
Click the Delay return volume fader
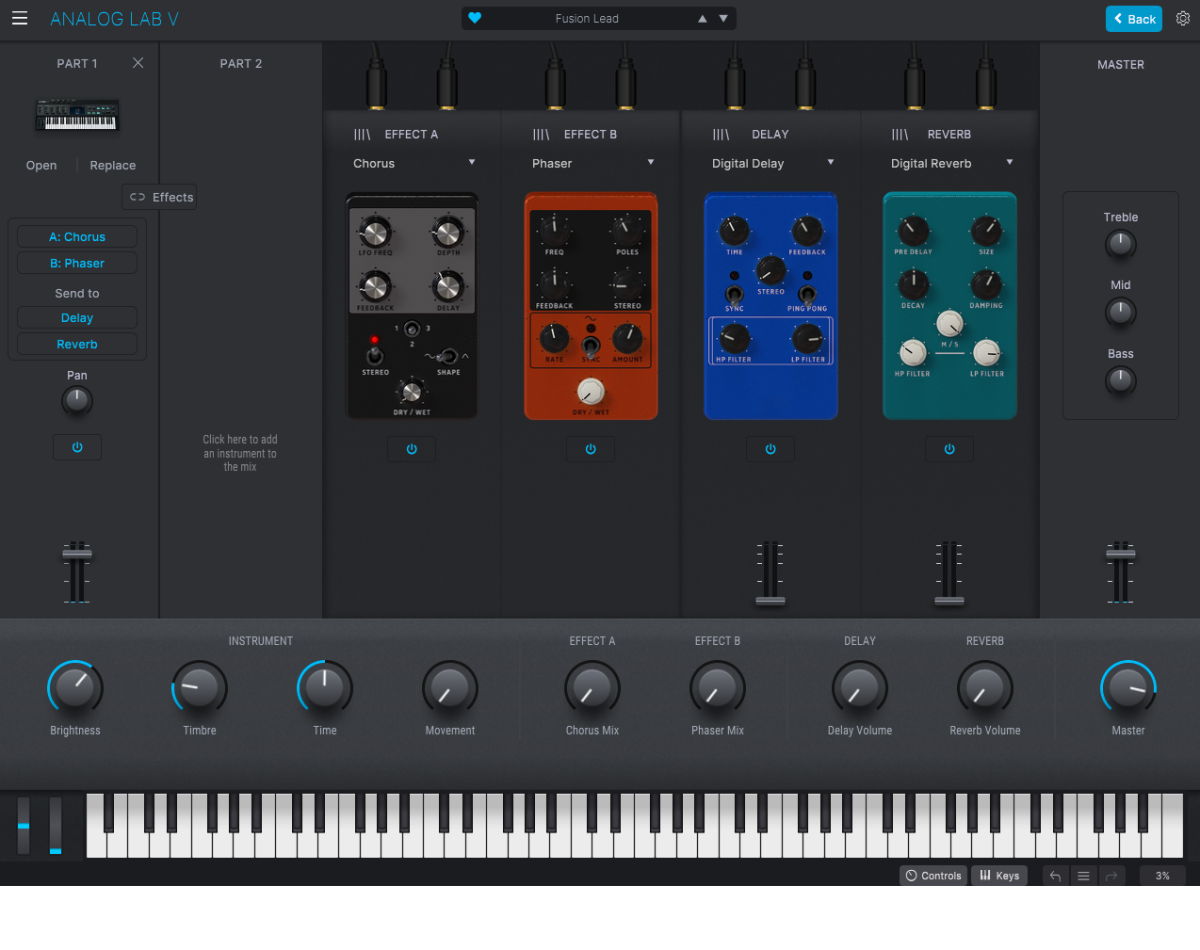[770, 600]
